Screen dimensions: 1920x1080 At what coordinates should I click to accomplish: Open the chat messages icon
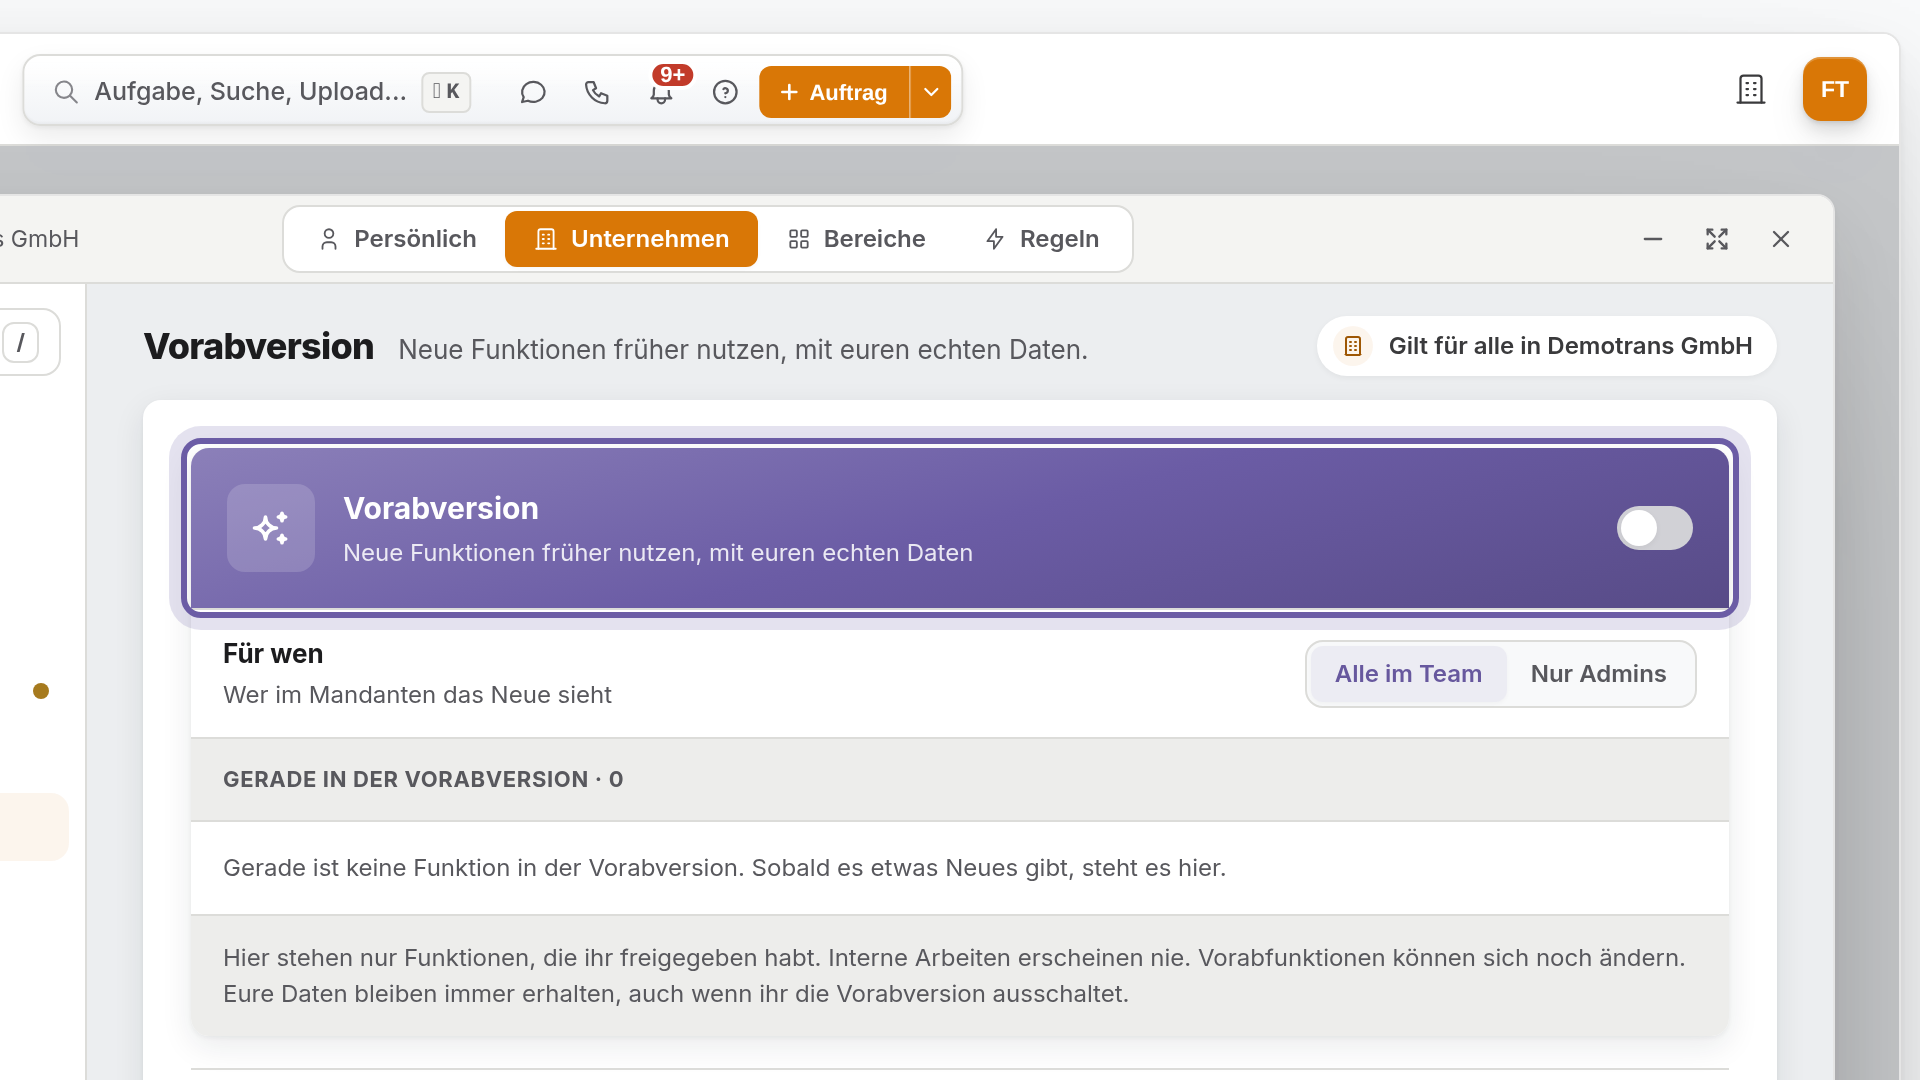pyautogui.click(x=533, y=92)
